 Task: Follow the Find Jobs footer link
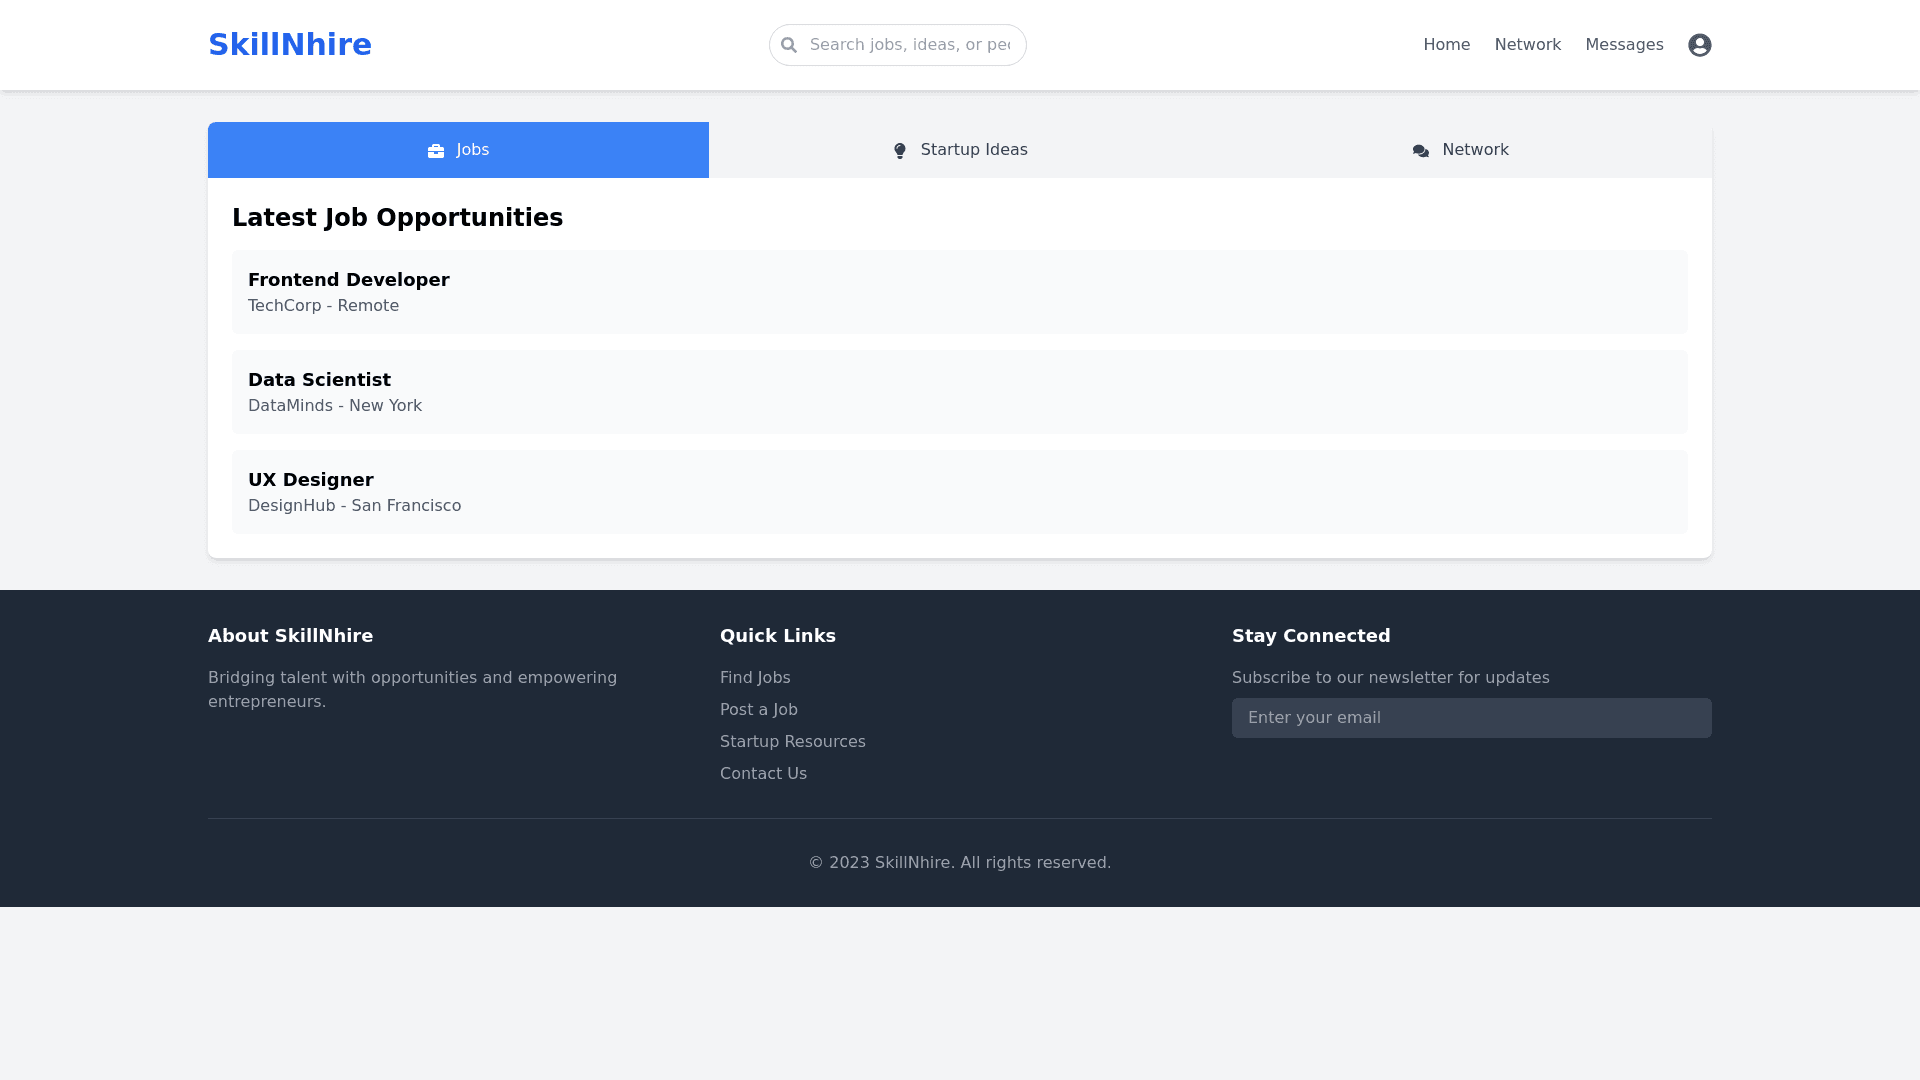pyautogui.click(x=755, y=678)
